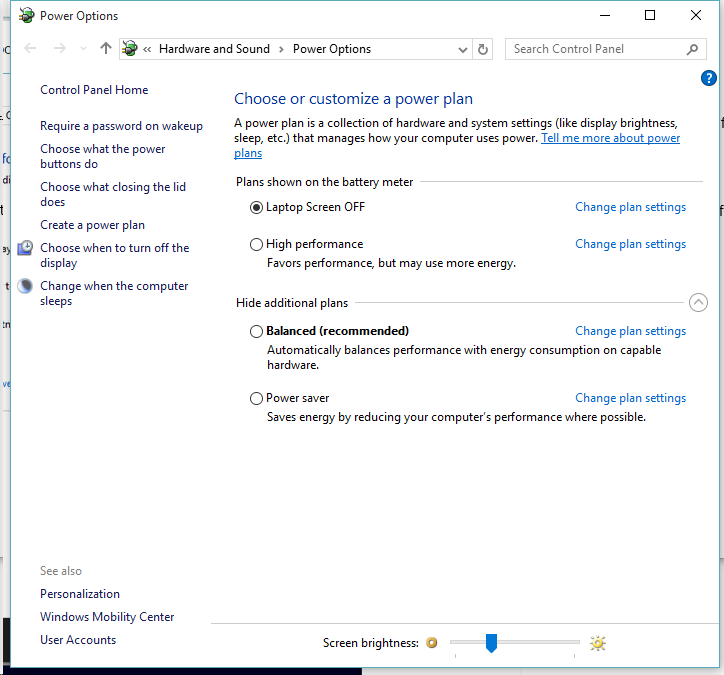Click the dim brightness icon
Viewport: 724px width, 675px height.
click(432, 643)
